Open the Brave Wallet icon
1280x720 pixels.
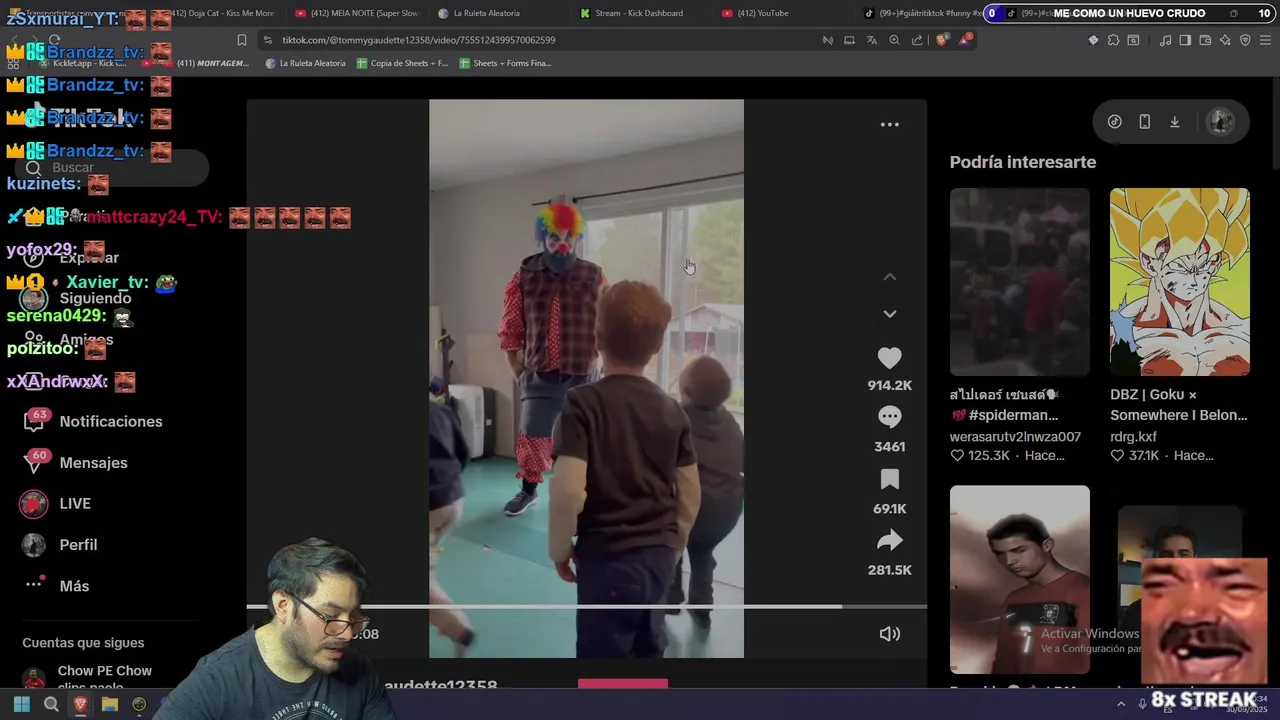click(x=1205, y=40)
